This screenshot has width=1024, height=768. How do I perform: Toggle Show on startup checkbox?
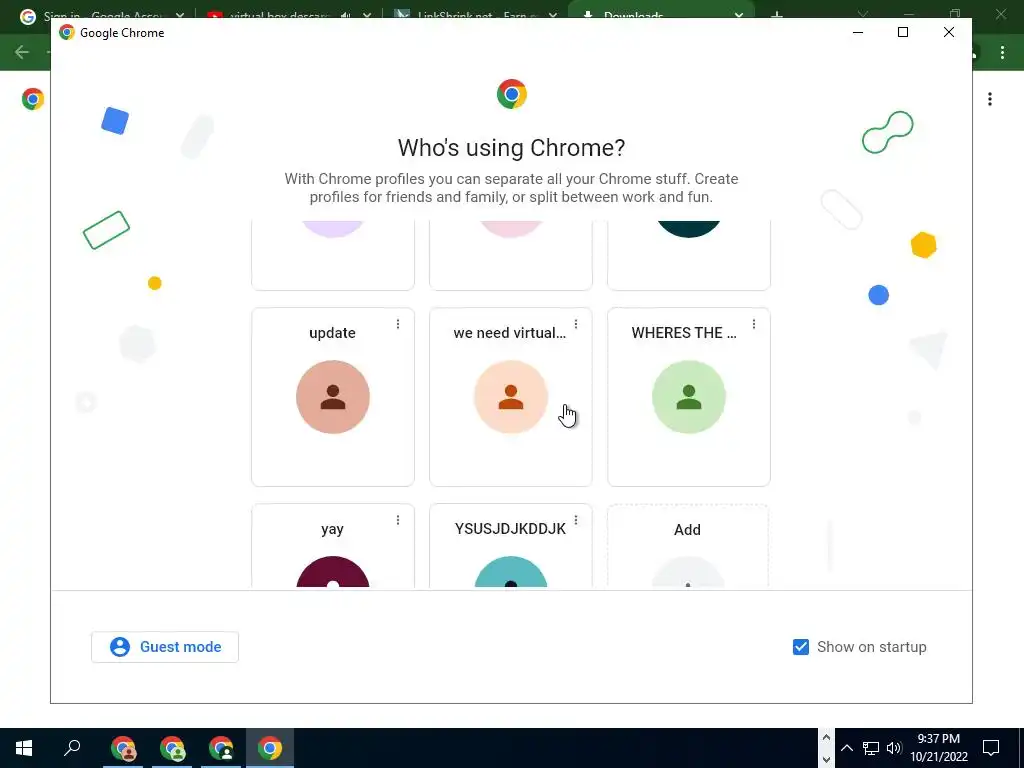pos(801,647)
